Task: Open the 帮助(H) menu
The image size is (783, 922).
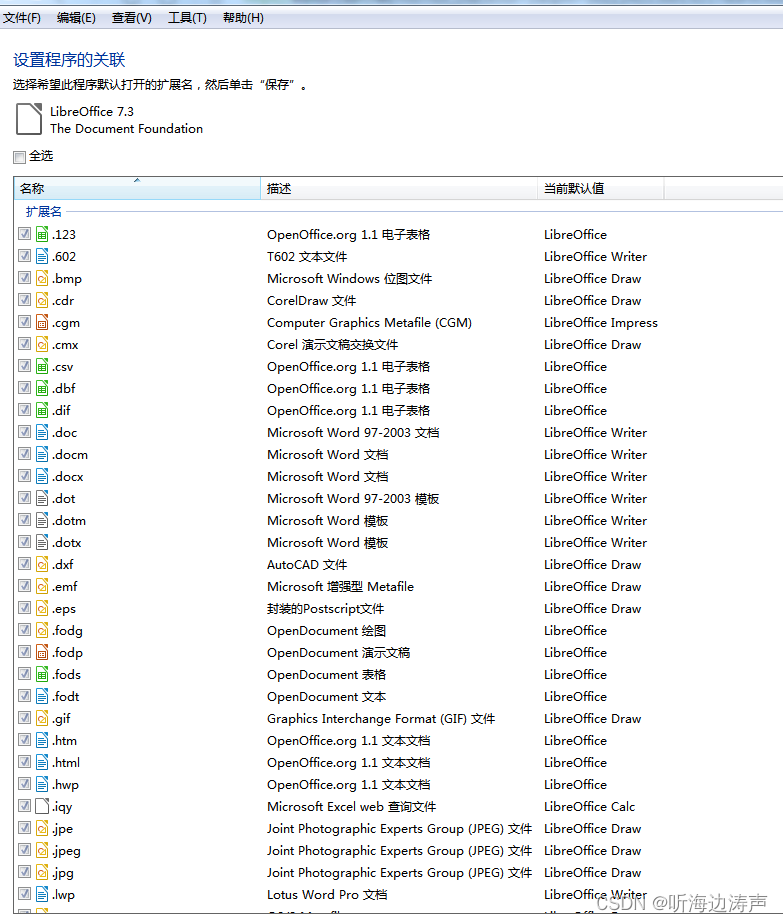Action: tap(243, 18)
